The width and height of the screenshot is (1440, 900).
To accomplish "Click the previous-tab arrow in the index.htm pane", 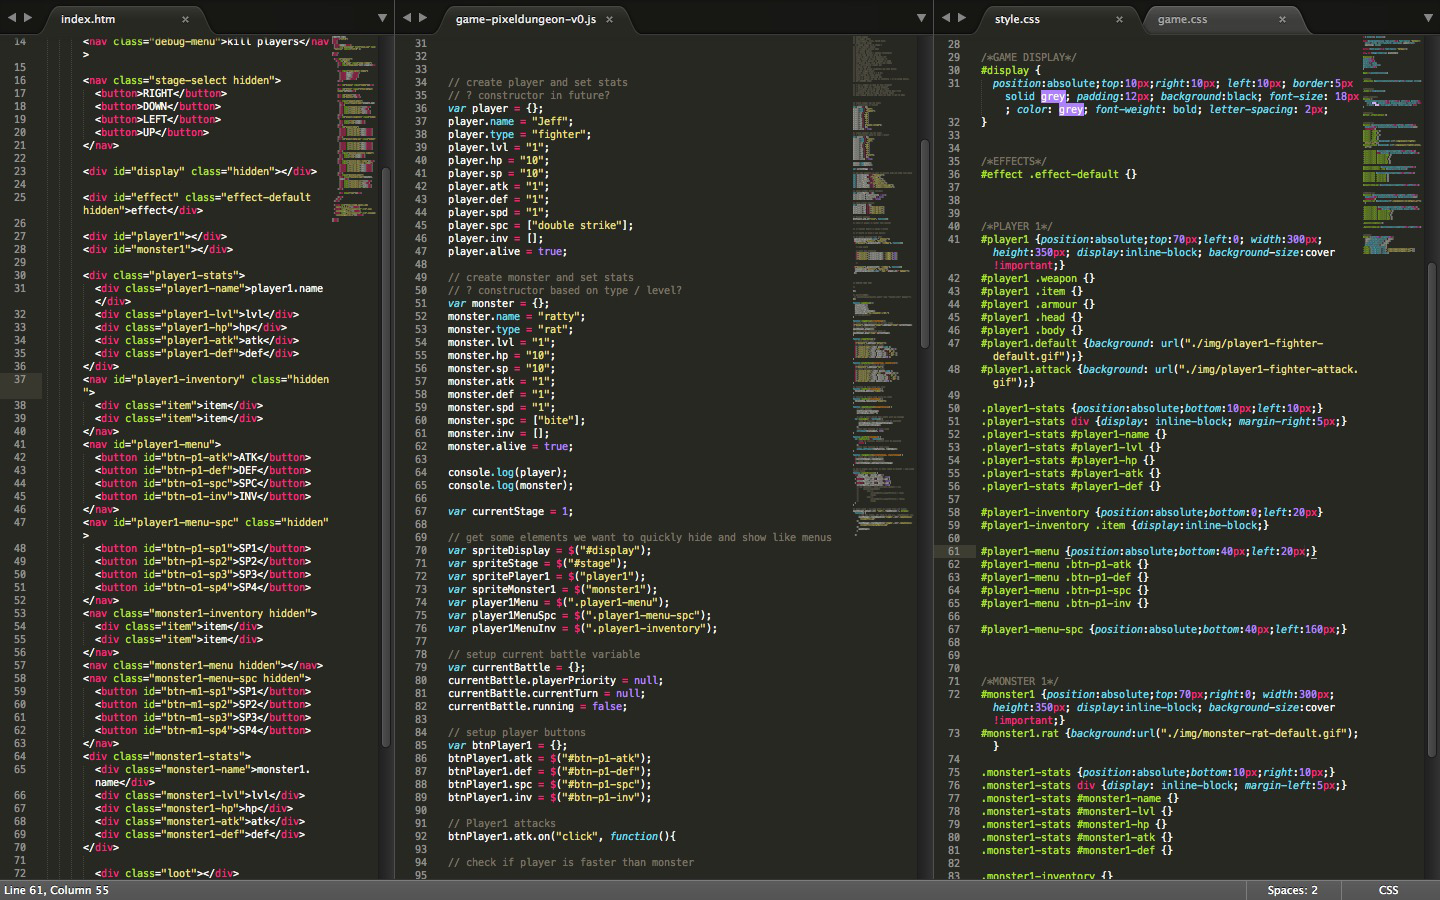I will pyautogui.click(x=11, y=18).
